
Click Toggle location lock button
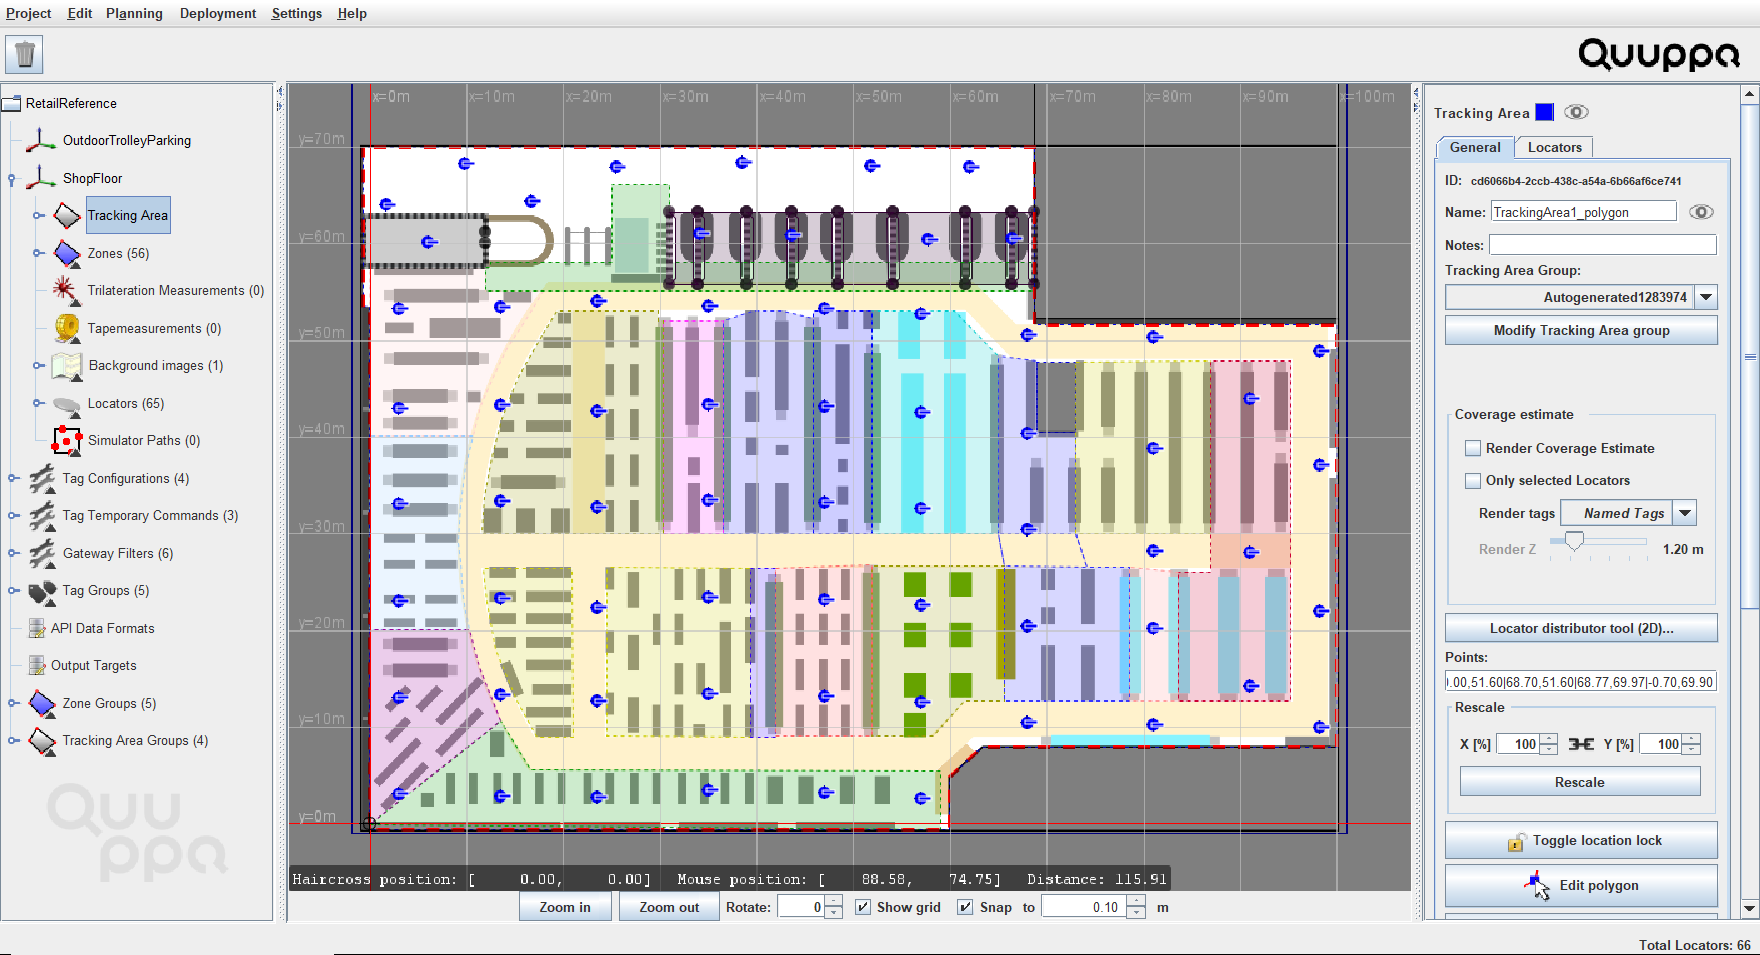tap(1581, 840)
